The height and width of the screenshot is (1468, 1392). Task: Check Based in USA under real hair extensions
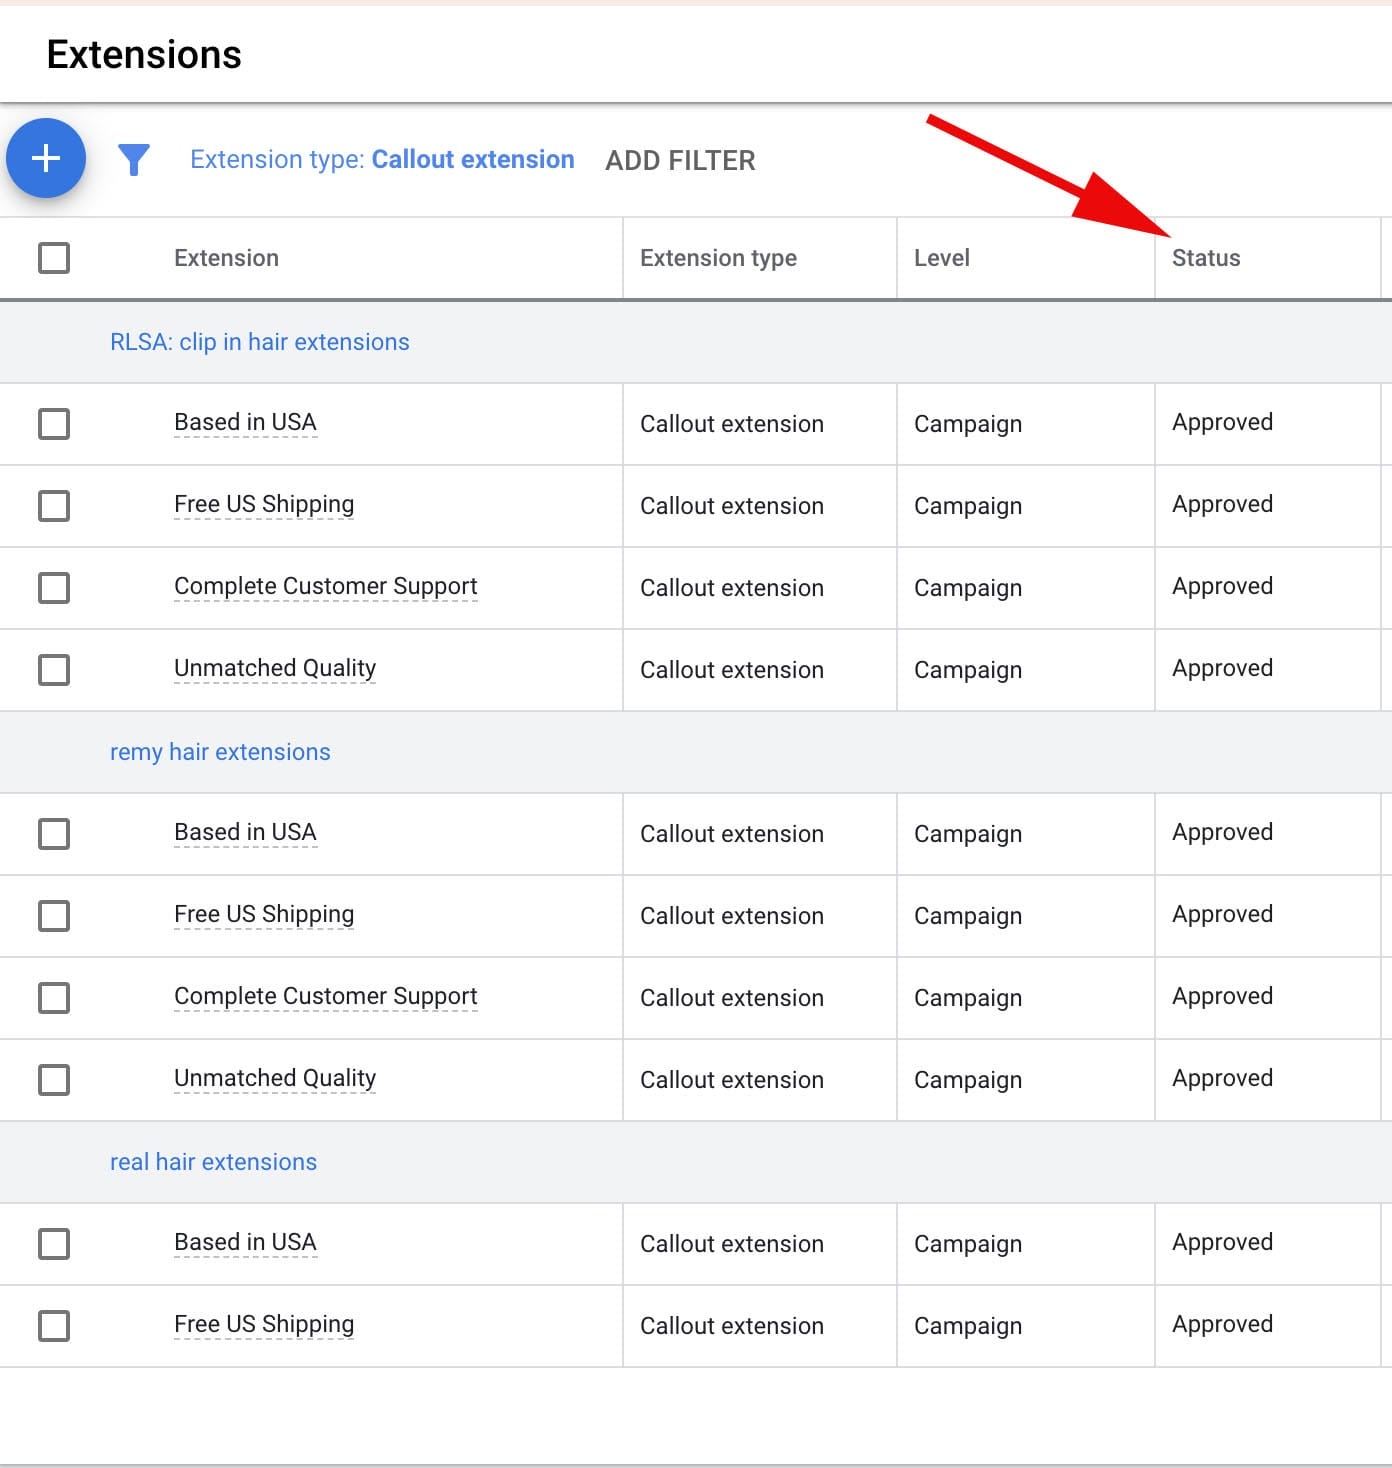(x=54, y=1244)
